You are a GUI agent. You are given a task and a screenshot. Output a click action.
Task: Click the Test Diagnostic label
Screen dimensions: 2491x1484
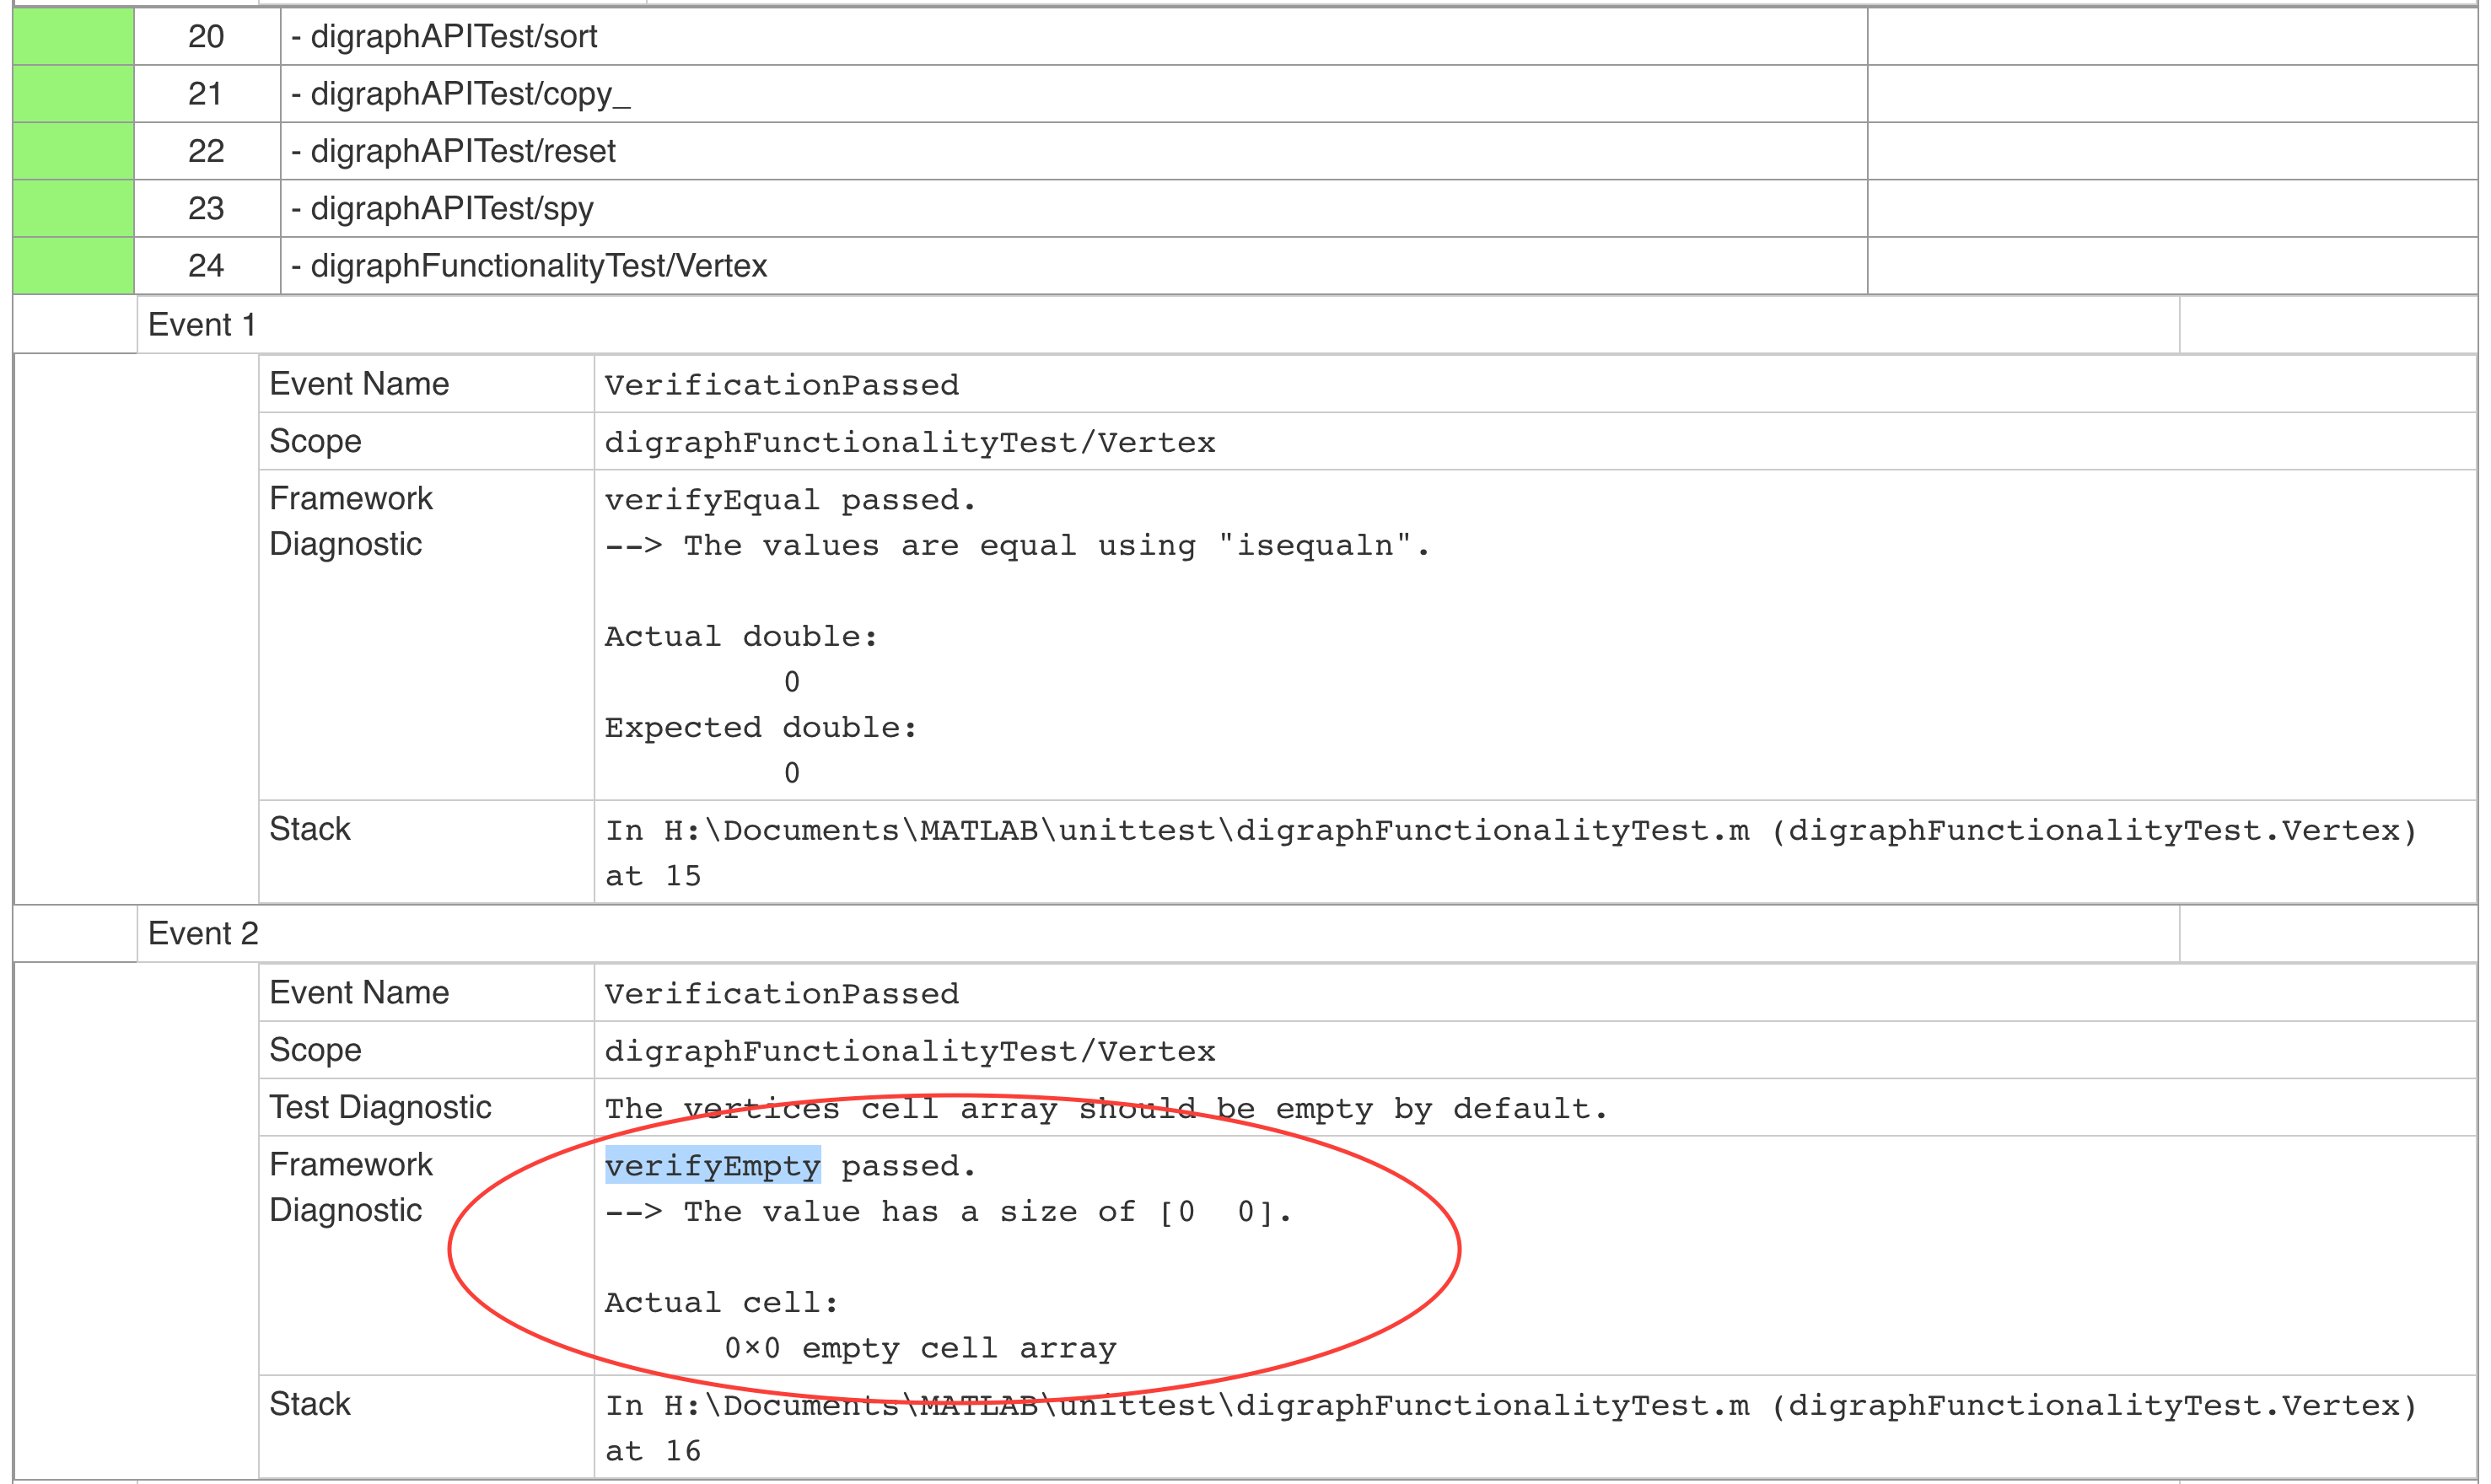coord(380,1108)
